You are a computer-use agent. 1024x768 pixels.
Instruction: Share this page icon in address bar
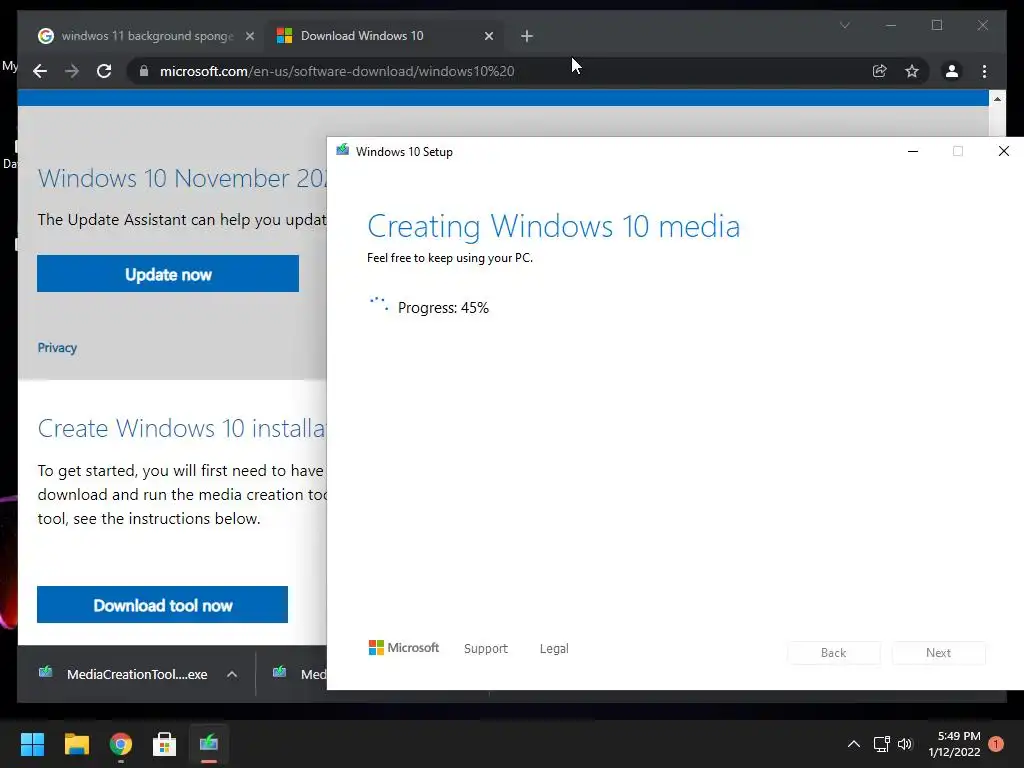pyautogui.click(x=880, y=71)
